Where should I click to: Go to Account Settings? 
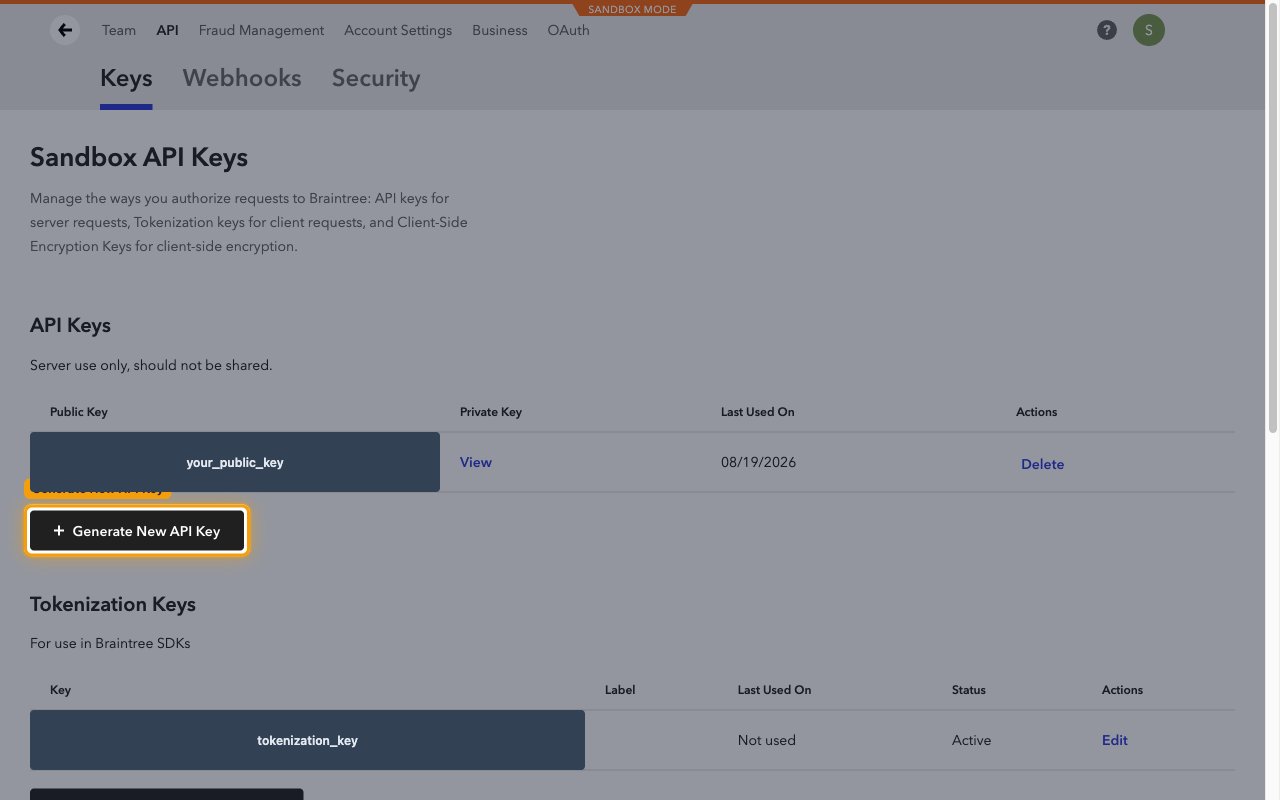point(398,30)
